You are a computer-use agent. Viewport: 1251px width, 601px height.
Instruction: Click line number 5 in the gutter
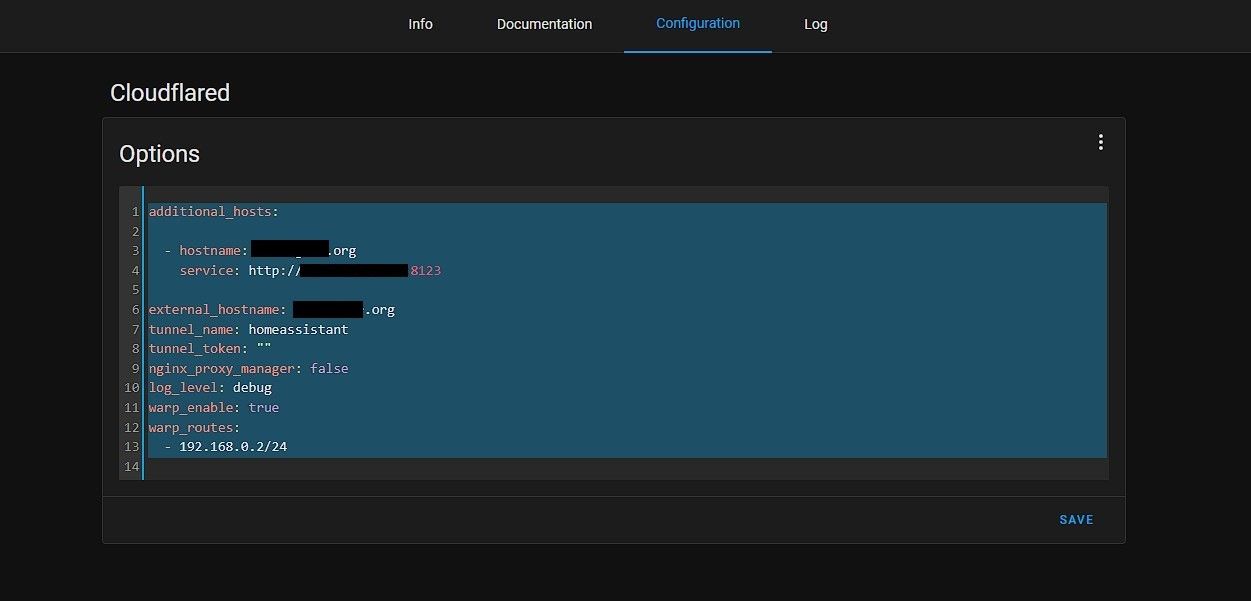[134, 290]
